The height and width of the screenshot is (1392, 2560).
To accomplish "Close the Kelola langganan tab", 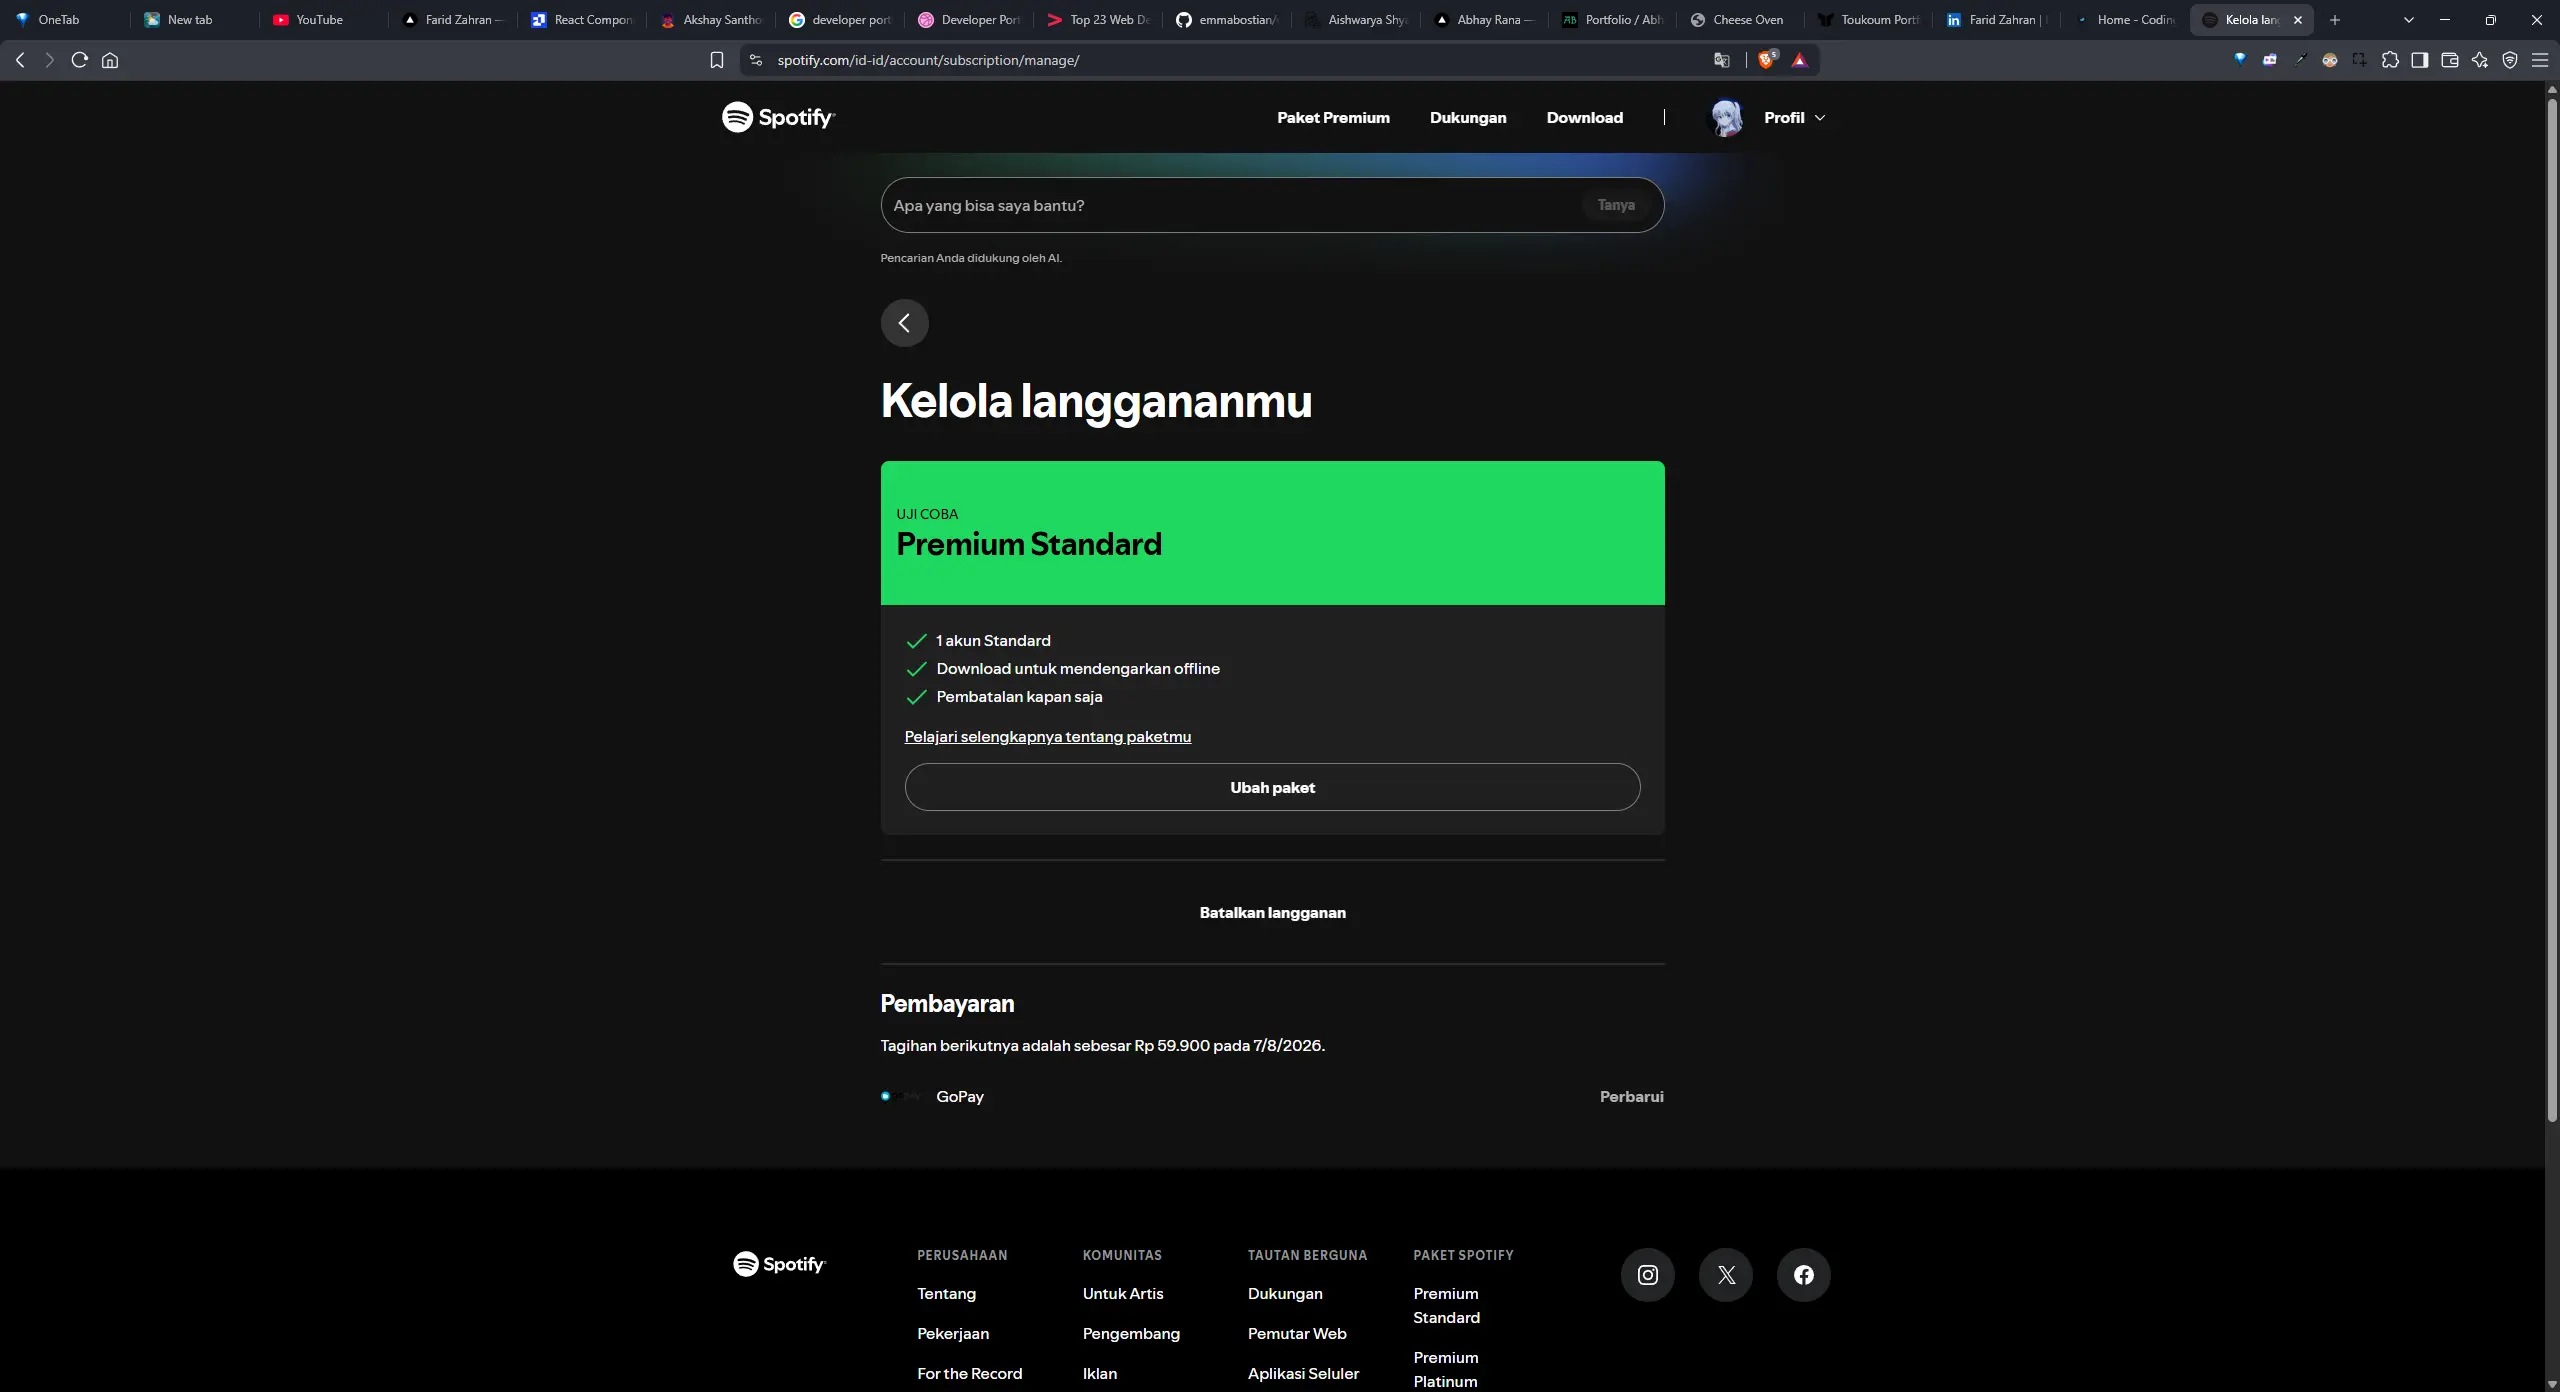I will pos(2298,20).
